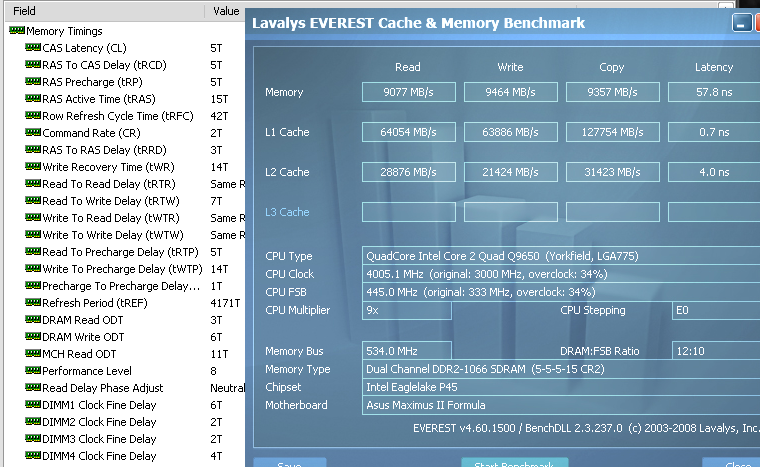Click the CPU Stepping field E0
This screenshot has height=467, width=760.
716,310
